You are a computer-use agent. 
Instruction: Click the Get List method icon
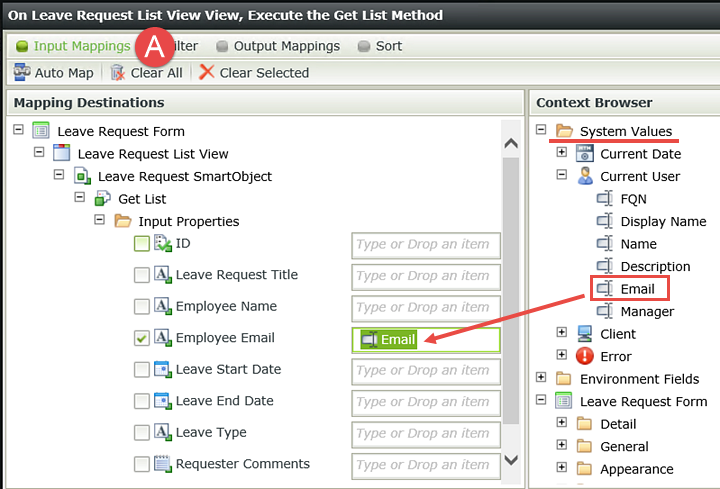[102, 198]
